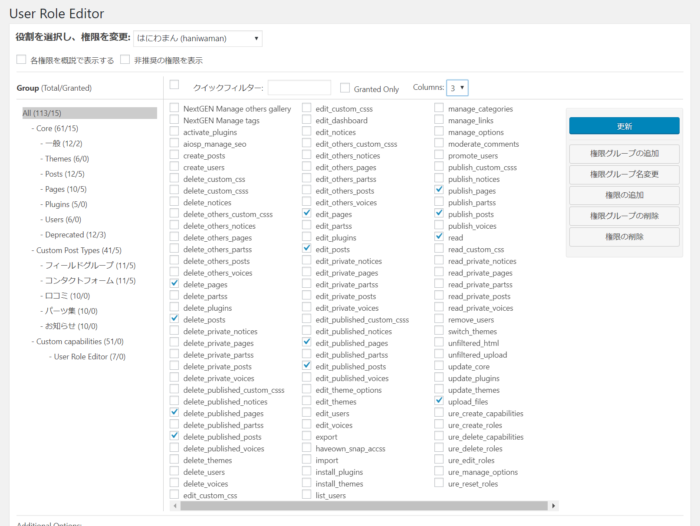
Task: Click the quick filter text field
Action: tap(299, 88)
